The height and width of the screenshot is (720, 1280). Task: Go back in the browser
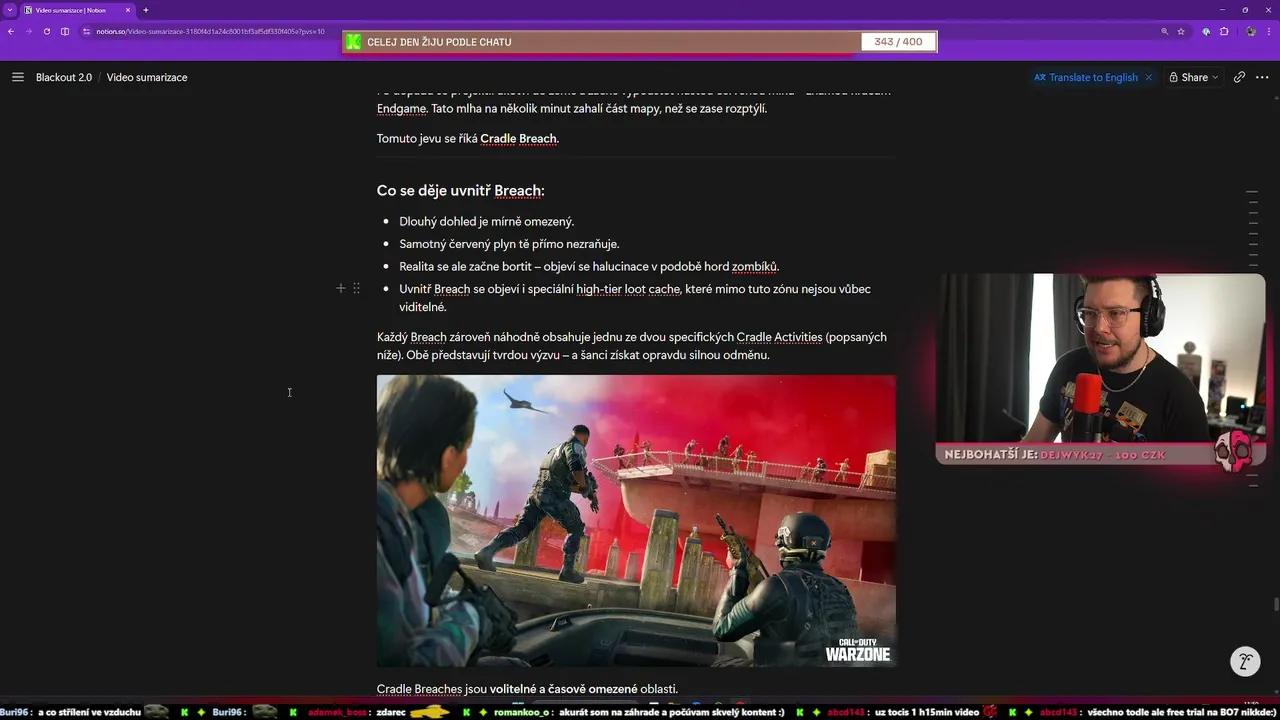(x=10, y=31)
